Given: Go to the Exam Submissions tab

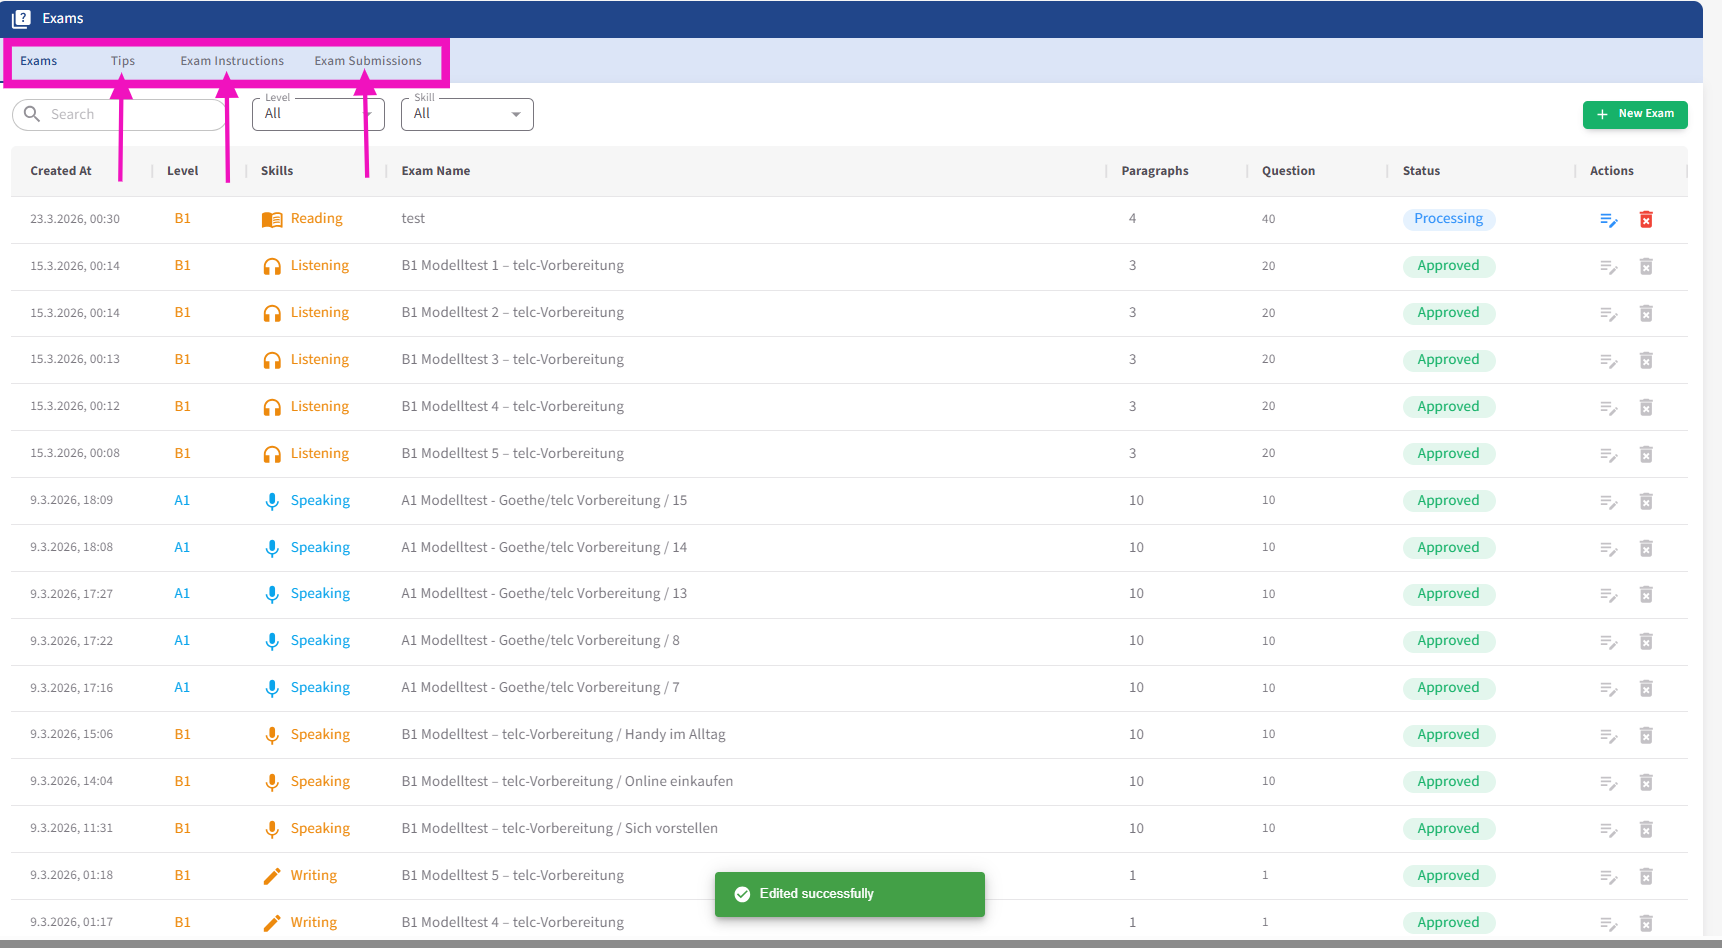Looking at the screenshot, I should 368,61.
